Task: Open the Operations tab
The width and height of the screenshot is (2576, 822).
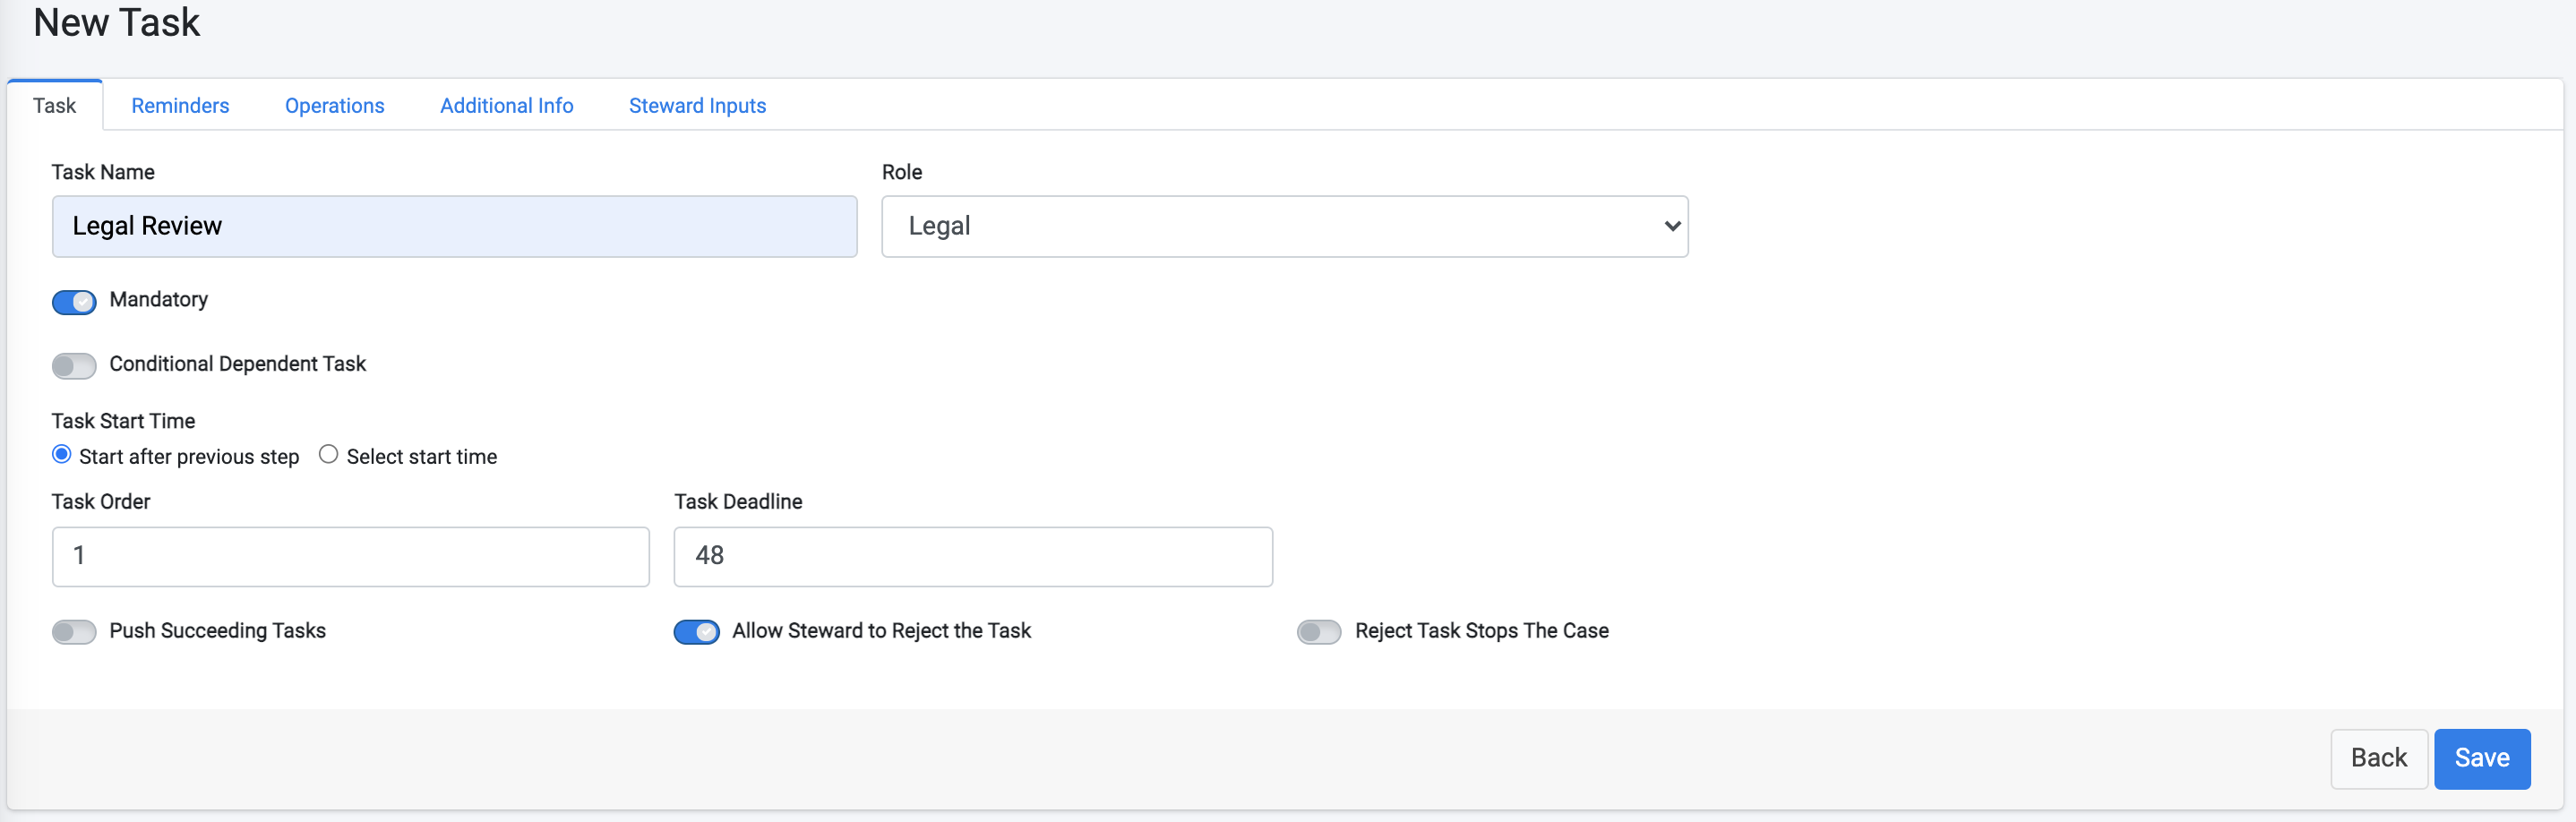Action: tap(334, 105)
